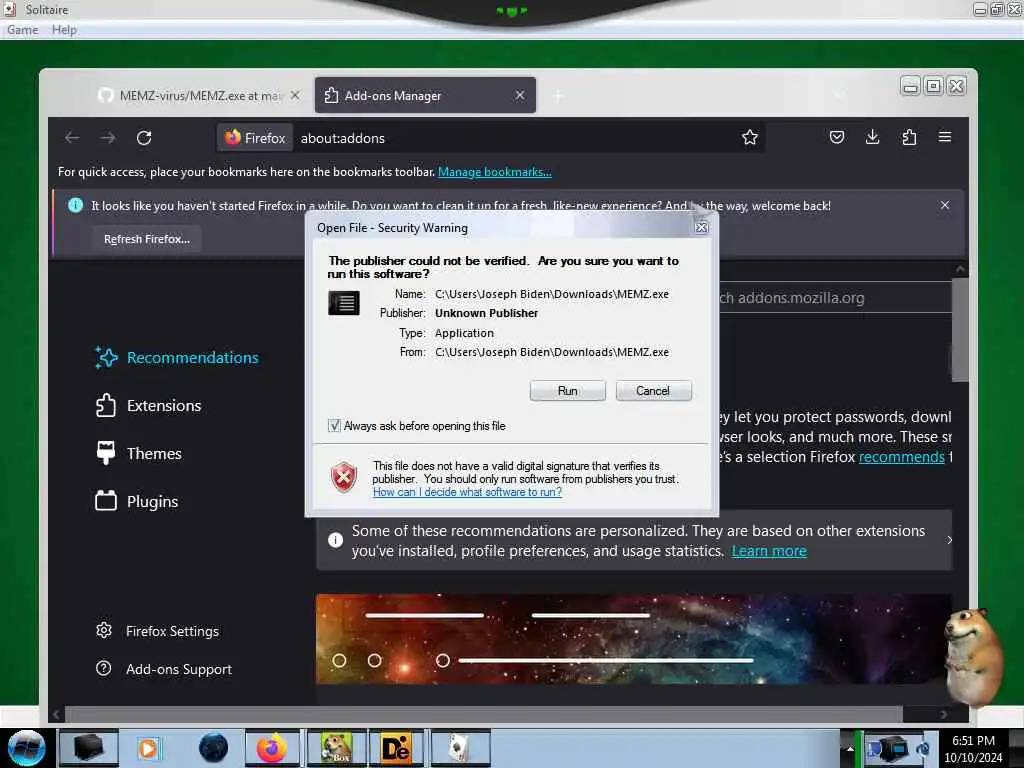Maximize the Firefox window
The image size is (1024, 768).
tap(934, 86)
